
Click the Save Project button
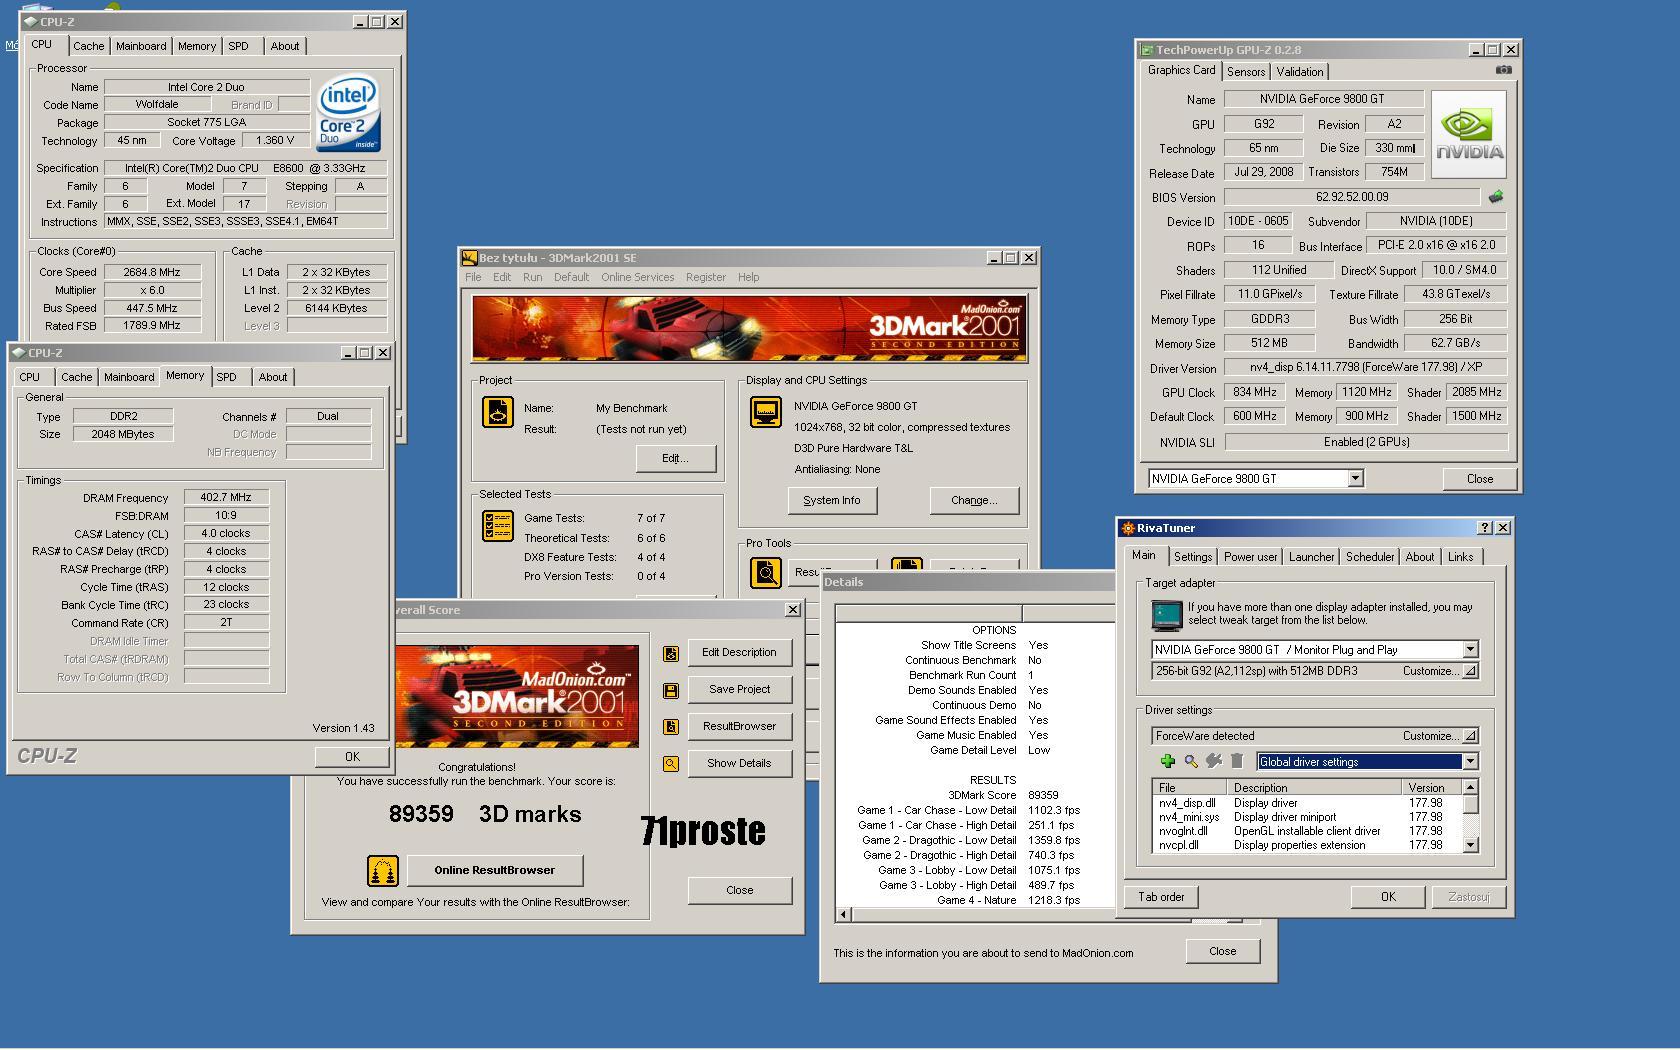(x=739, y=690)
